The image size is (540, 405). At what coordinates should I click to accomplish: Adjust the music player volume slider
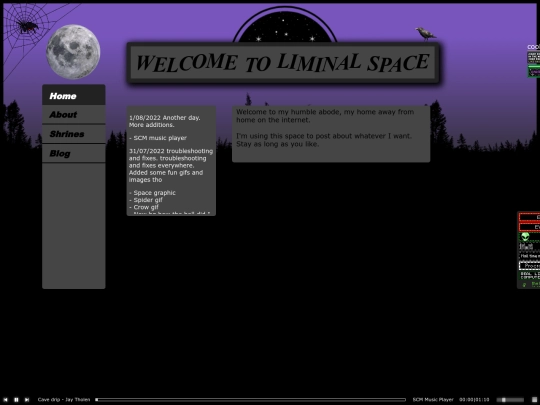pos(510,399)
